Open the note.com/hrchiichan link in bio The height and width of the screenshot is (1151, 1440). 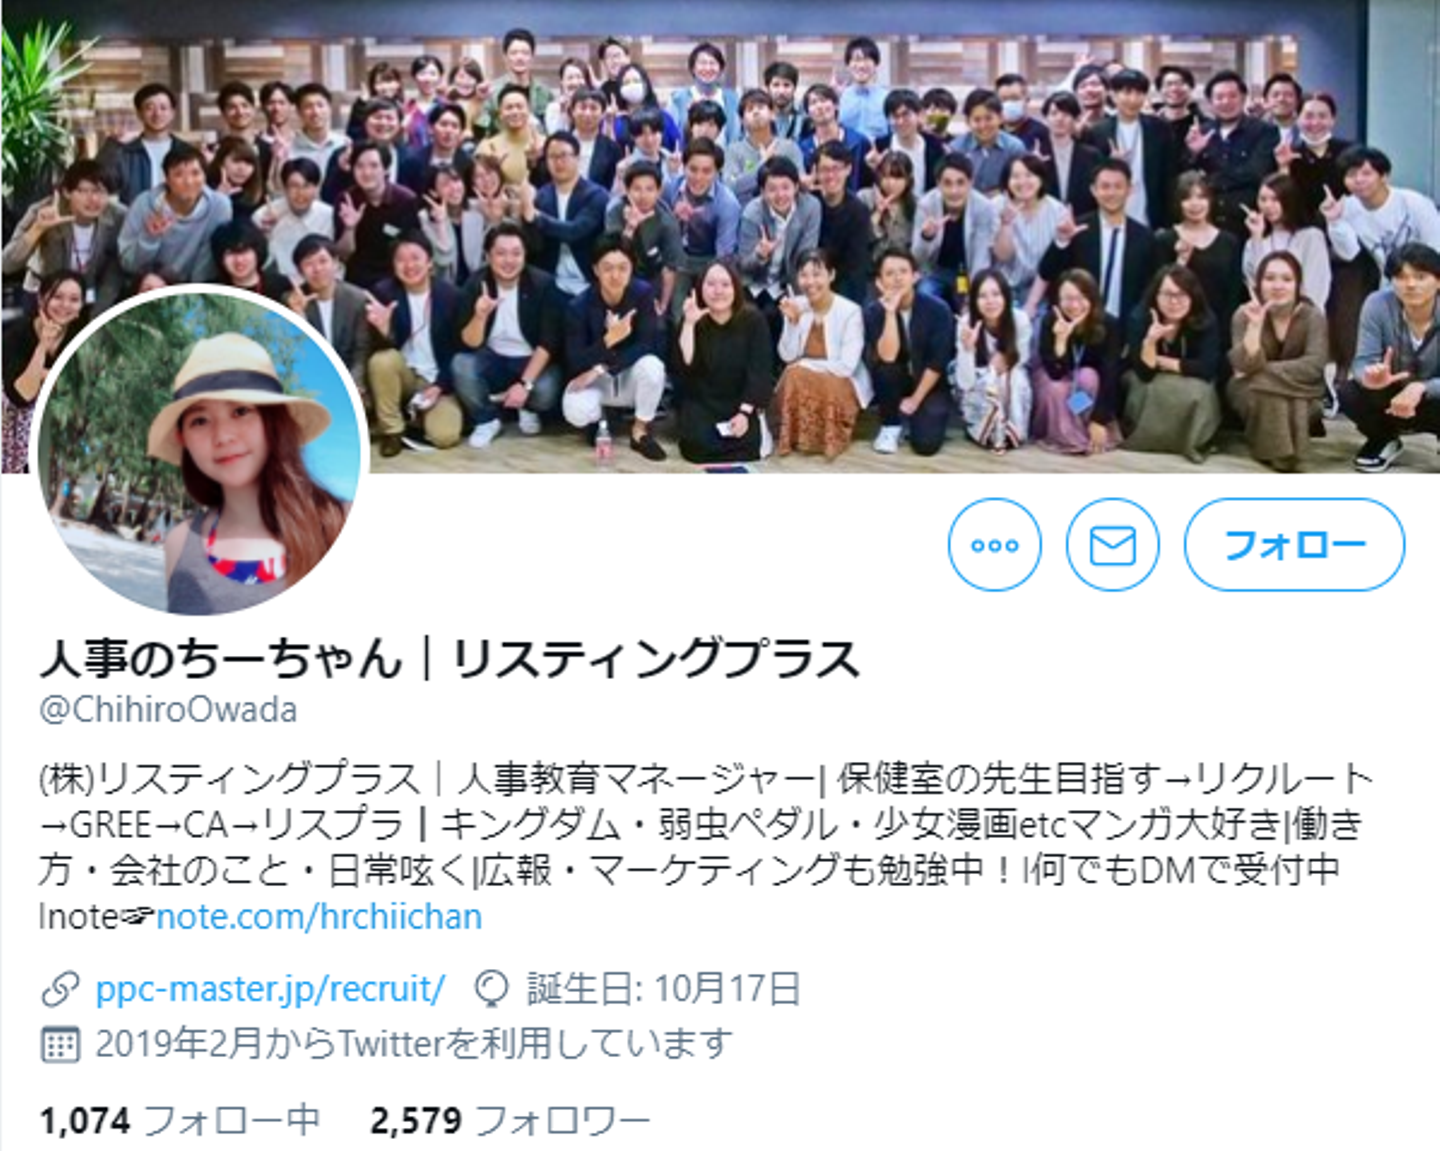click(319, 916)
